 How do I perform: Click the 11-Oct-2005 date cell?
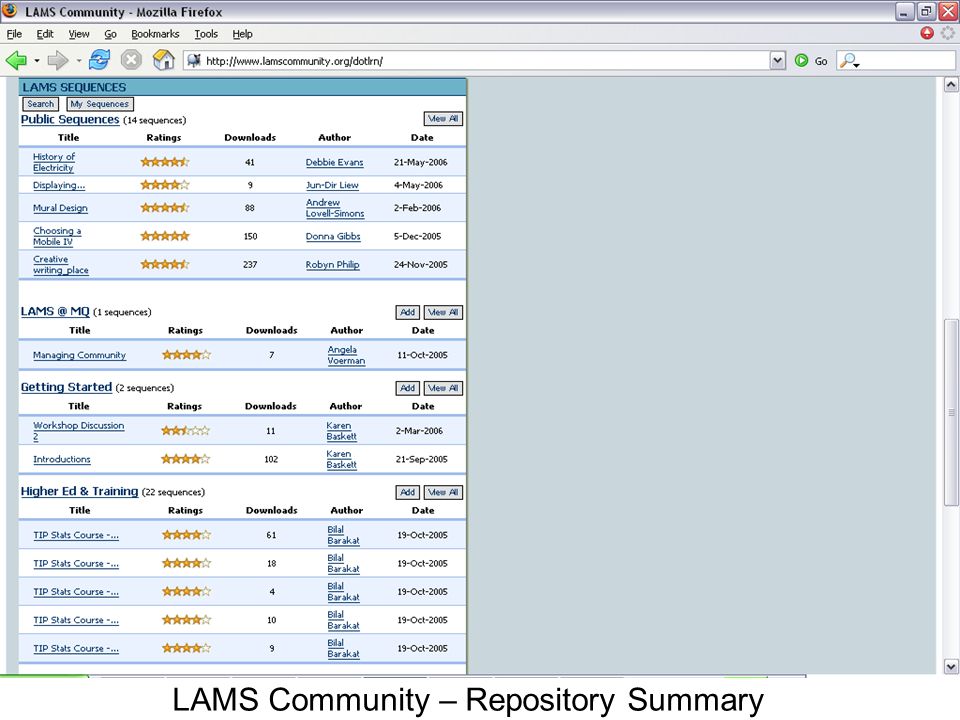pyautogui.click(x=422, y=355)
